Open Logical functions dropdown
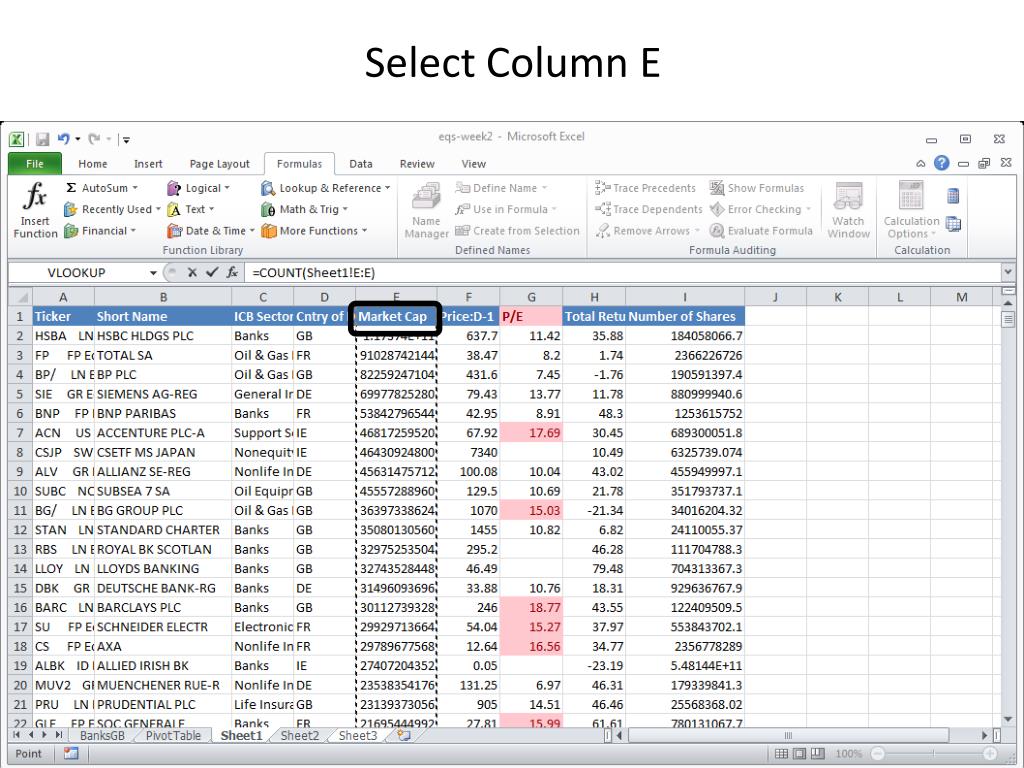 (199, 188)
